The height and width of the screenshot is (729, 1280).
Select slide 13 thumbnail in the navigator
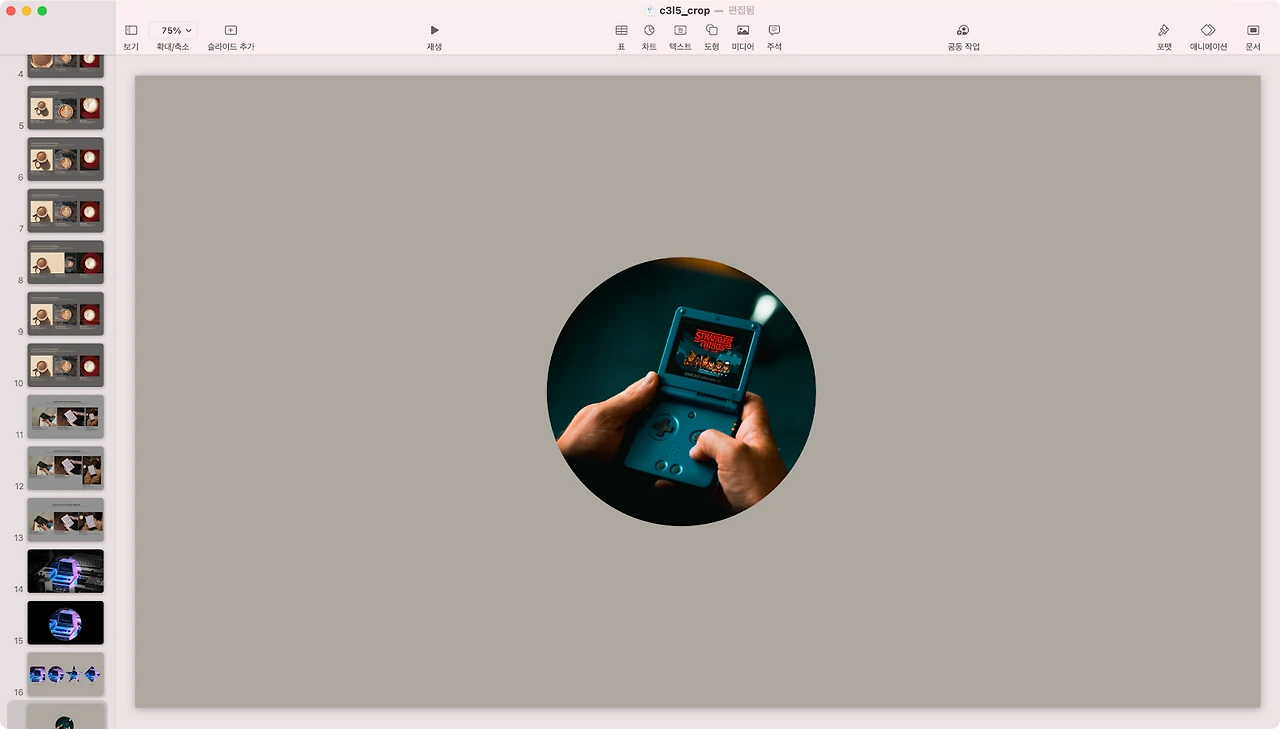click(x=65, y=519)
